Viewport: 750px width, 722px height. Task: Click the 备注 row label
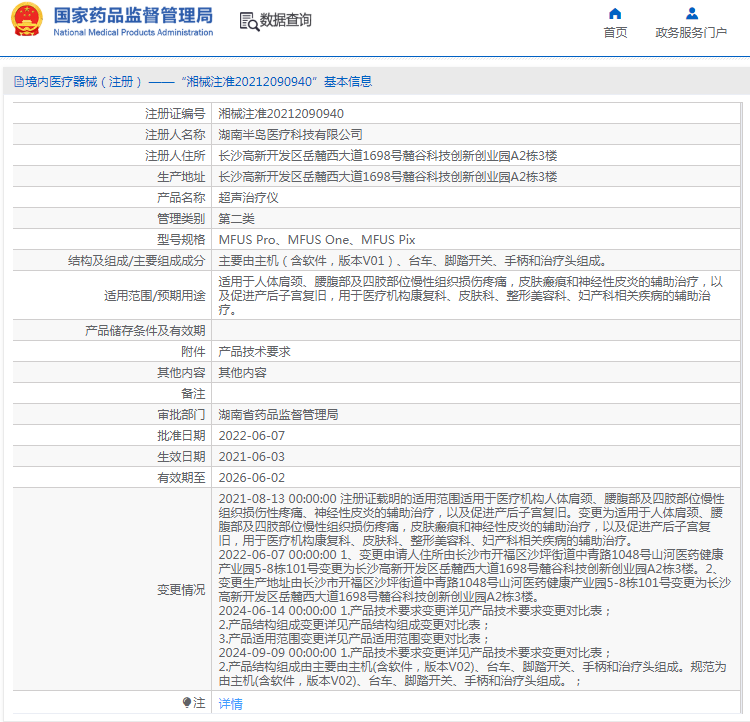[193, 394]
